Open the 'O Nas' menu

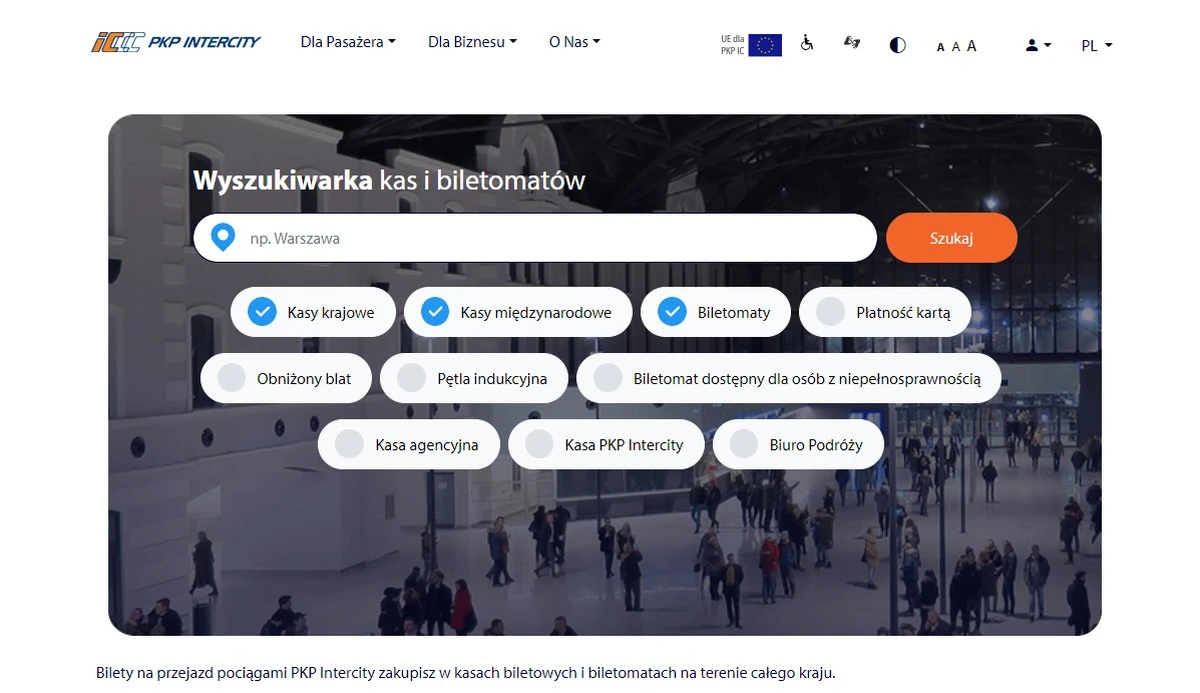[x=574, y=42]
